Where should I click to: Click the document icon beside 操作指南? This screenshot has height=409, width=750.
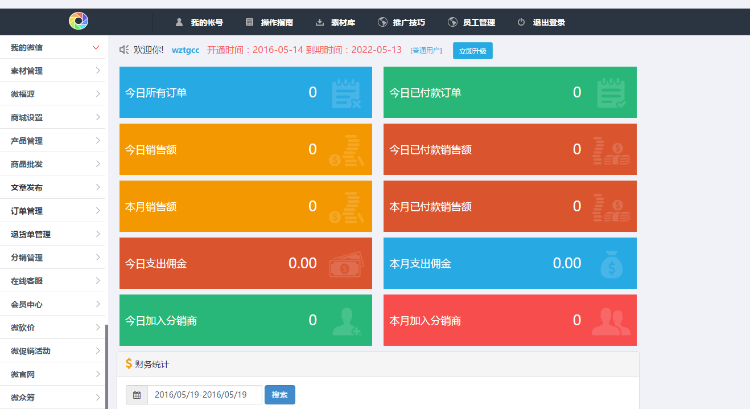click(249, 22)
